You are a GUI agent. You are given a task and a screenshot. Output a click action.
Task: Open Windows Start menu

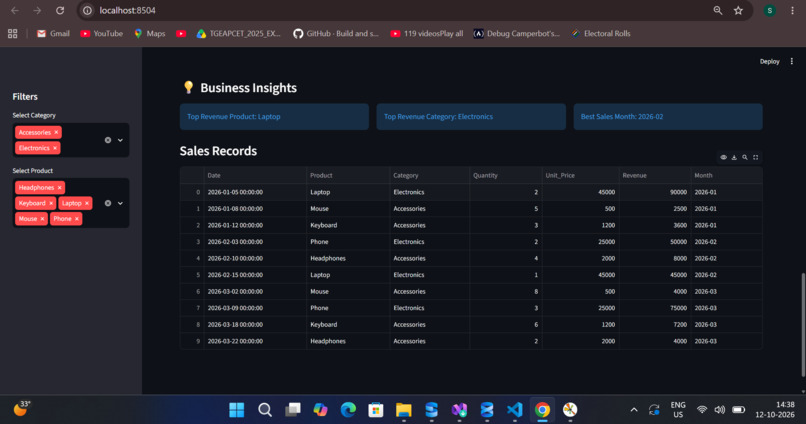tap(236, 410)
